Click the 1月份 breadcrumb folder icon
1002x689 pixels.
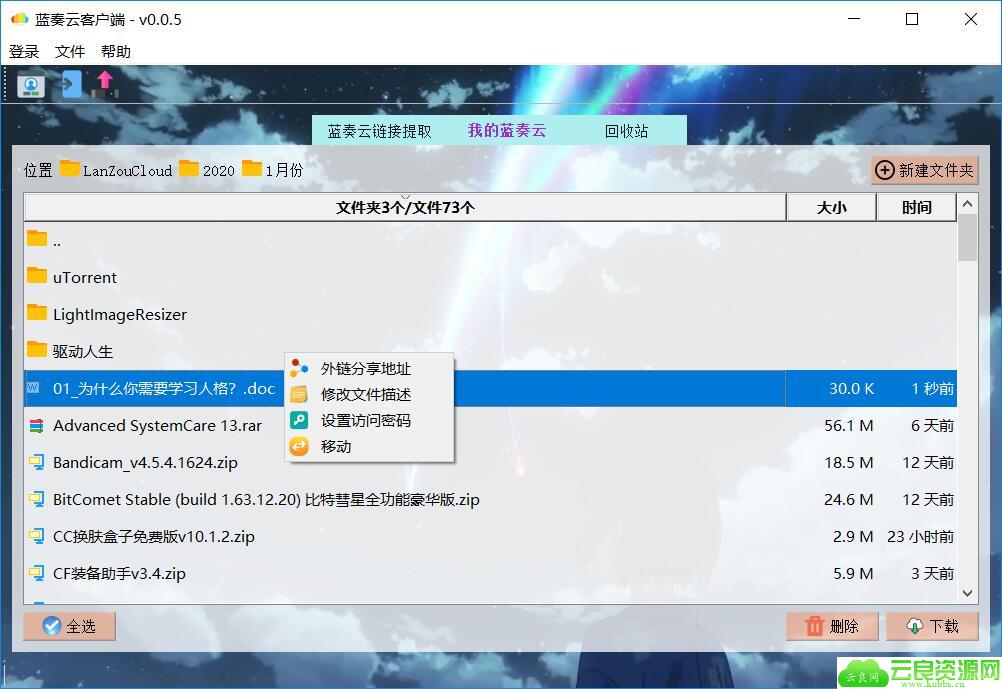(252, 169)
